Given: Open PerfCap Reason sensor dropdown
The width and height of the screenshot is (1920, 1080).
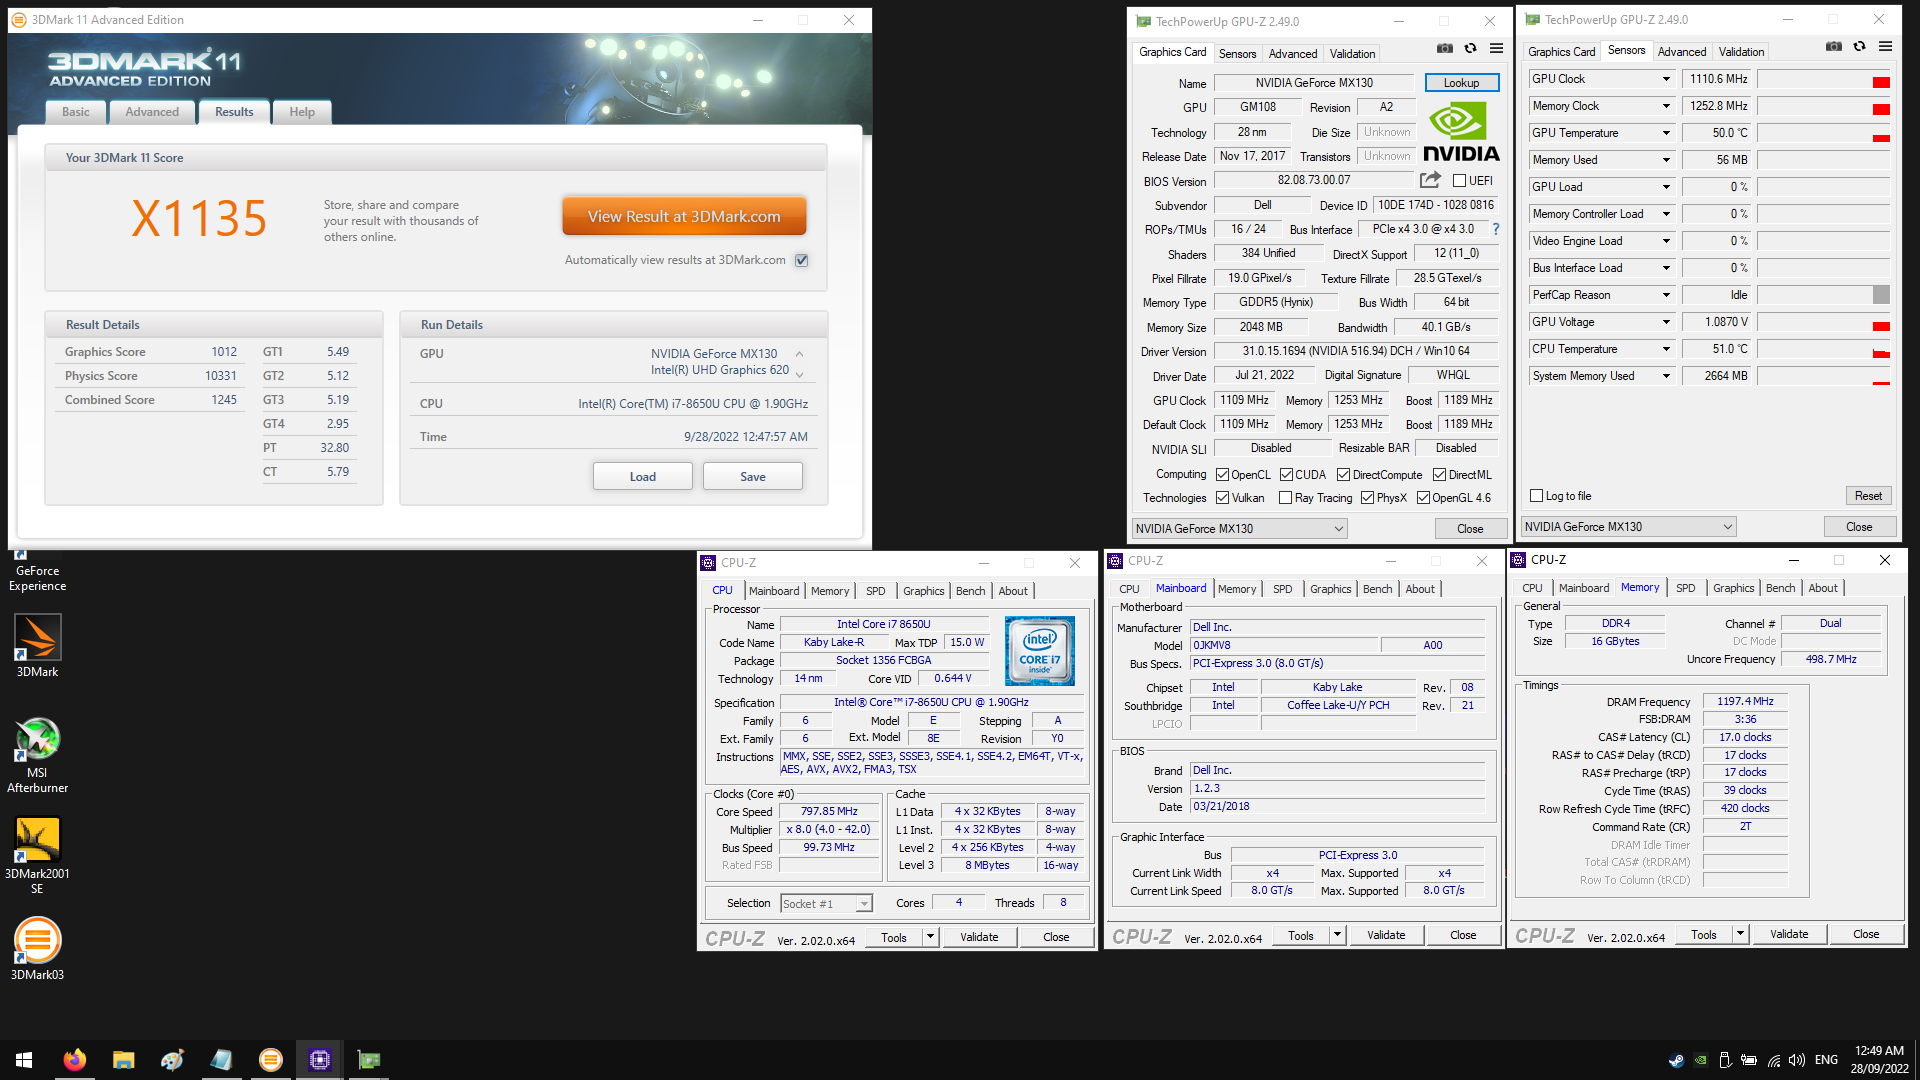Looking at the screenshot, I should 1666,295.
